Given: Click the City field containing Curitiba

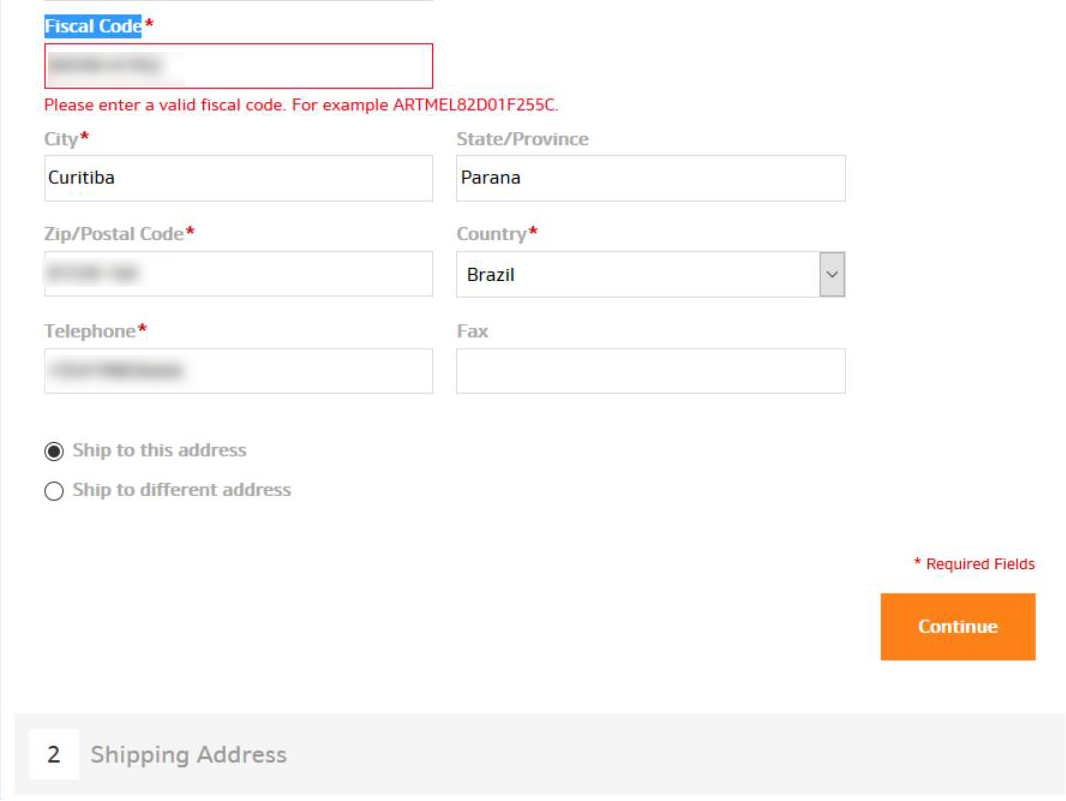Looking at the screenshot, I should (238, 178).
